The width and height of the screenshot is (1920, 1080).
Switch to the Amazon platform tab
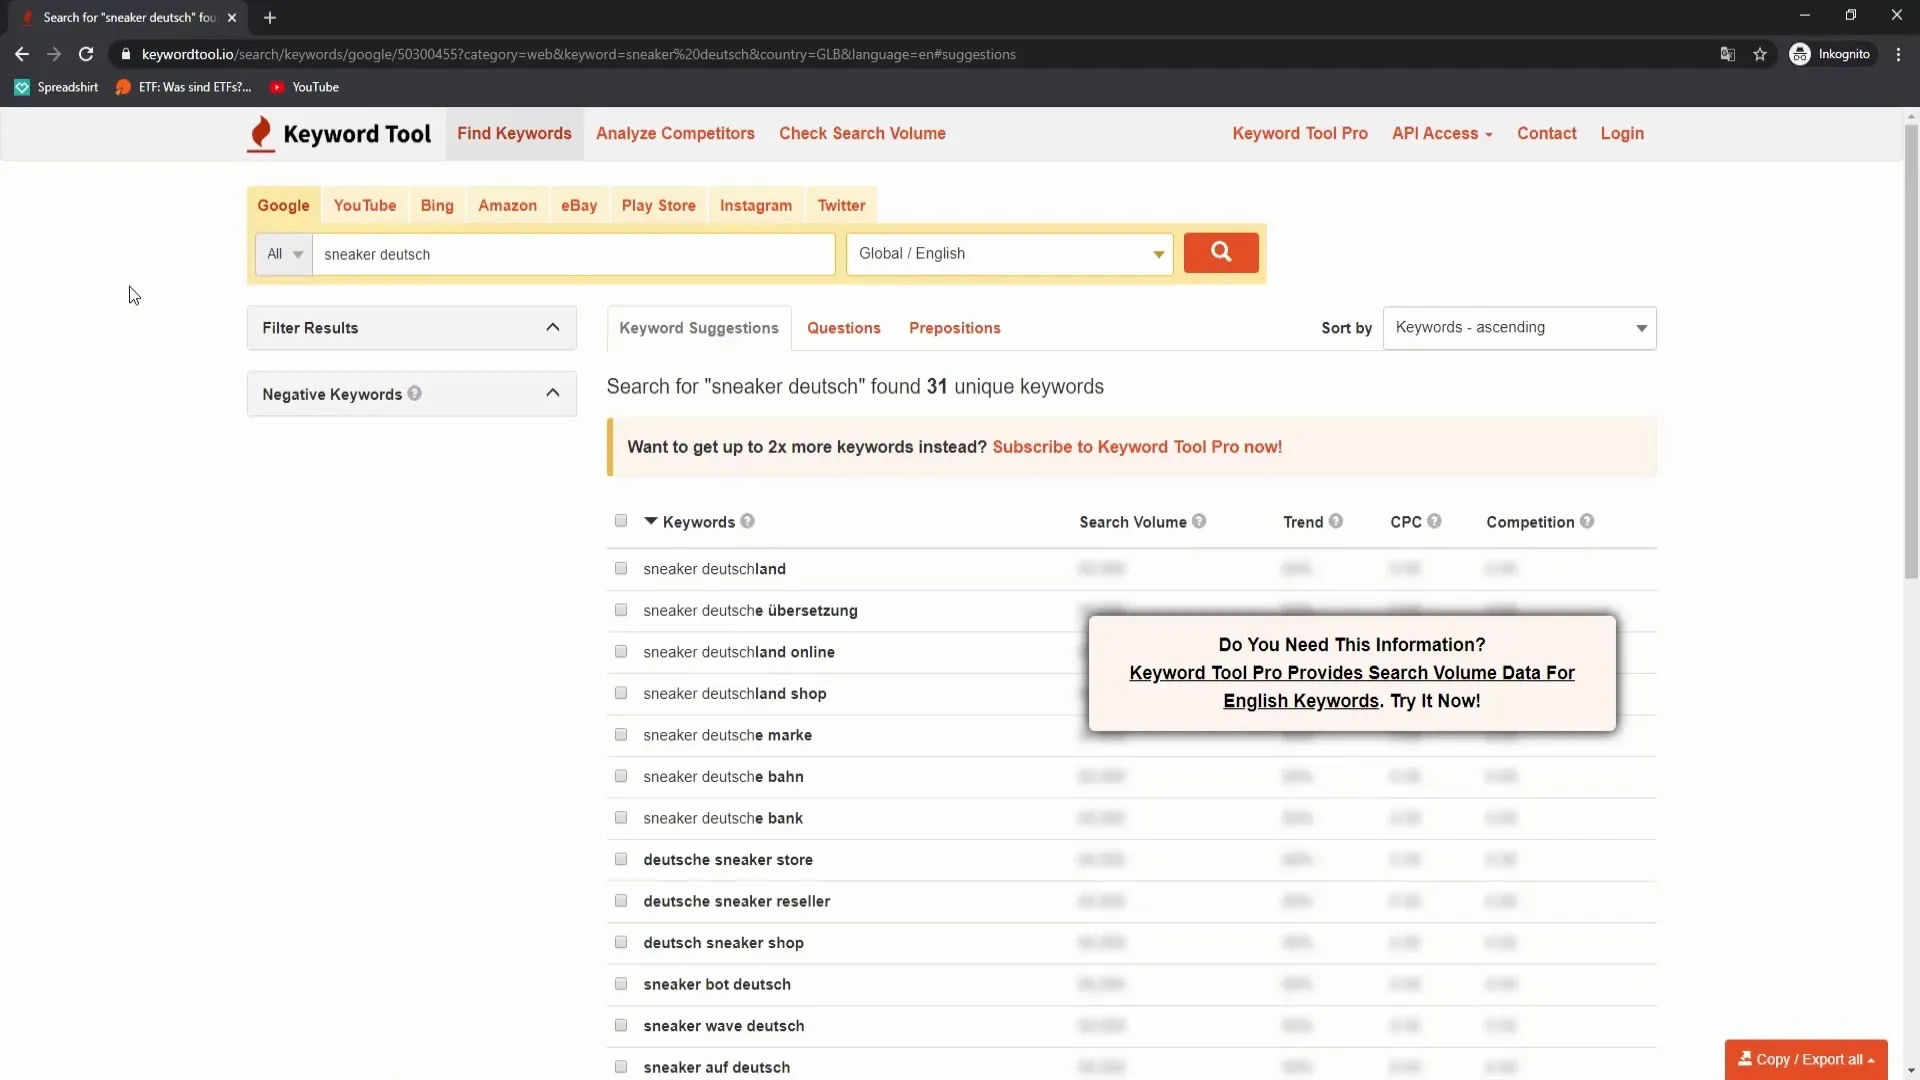click(x=507, y=205)
